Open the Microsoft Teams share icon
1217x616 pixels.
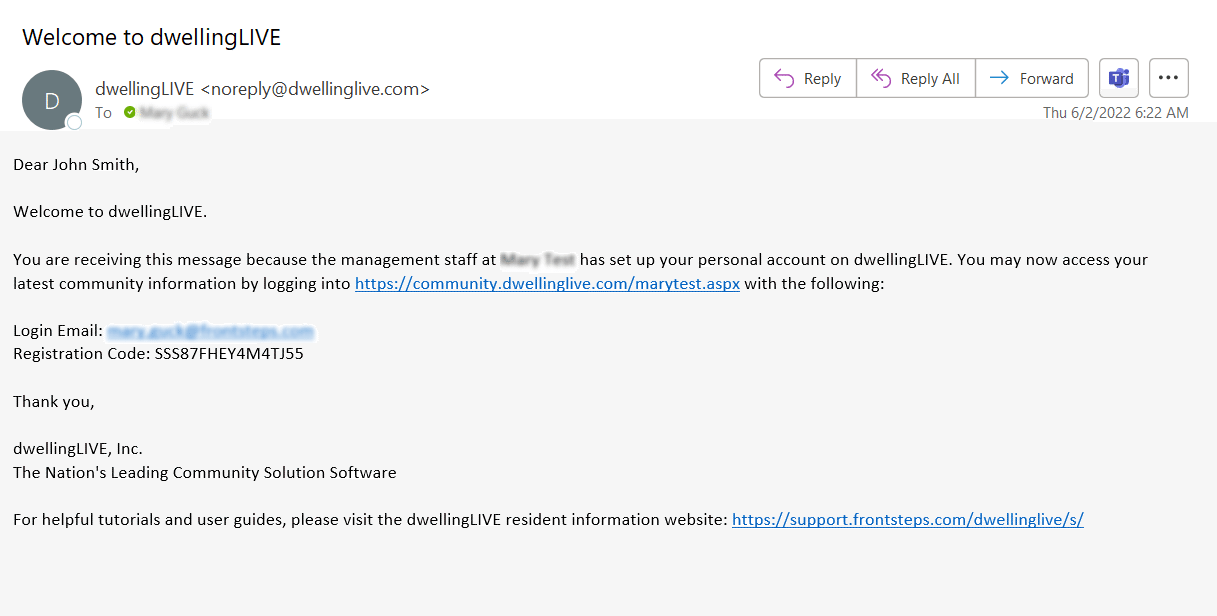[1119, 78]
